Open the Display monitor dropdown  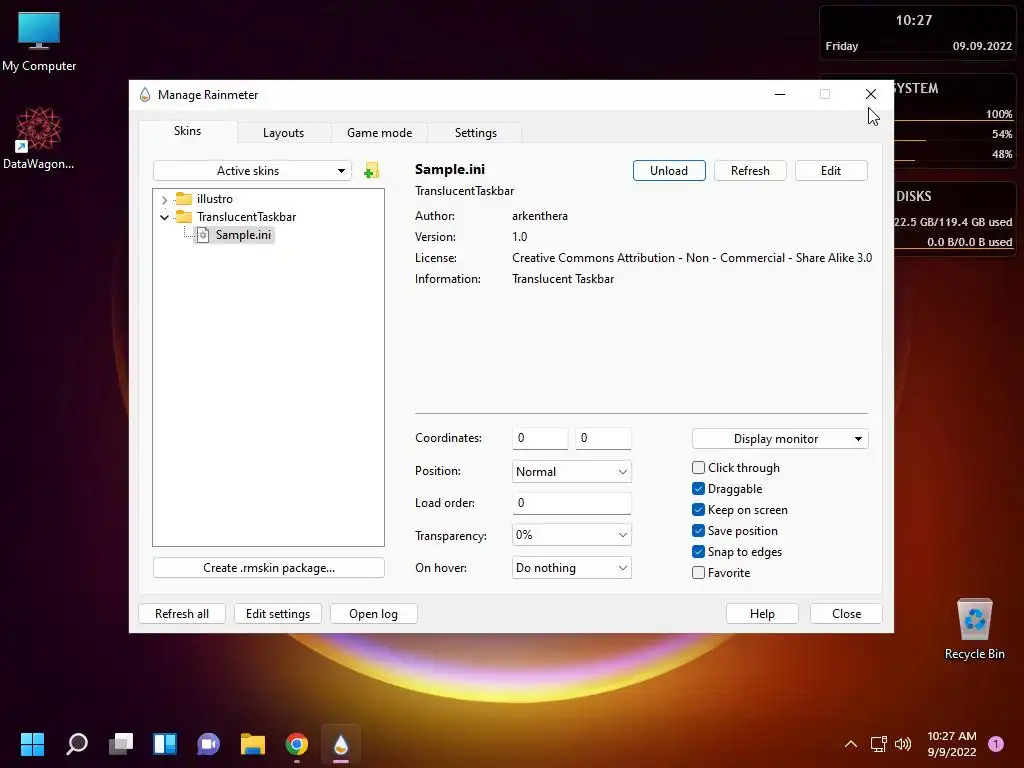pos(780,439)
